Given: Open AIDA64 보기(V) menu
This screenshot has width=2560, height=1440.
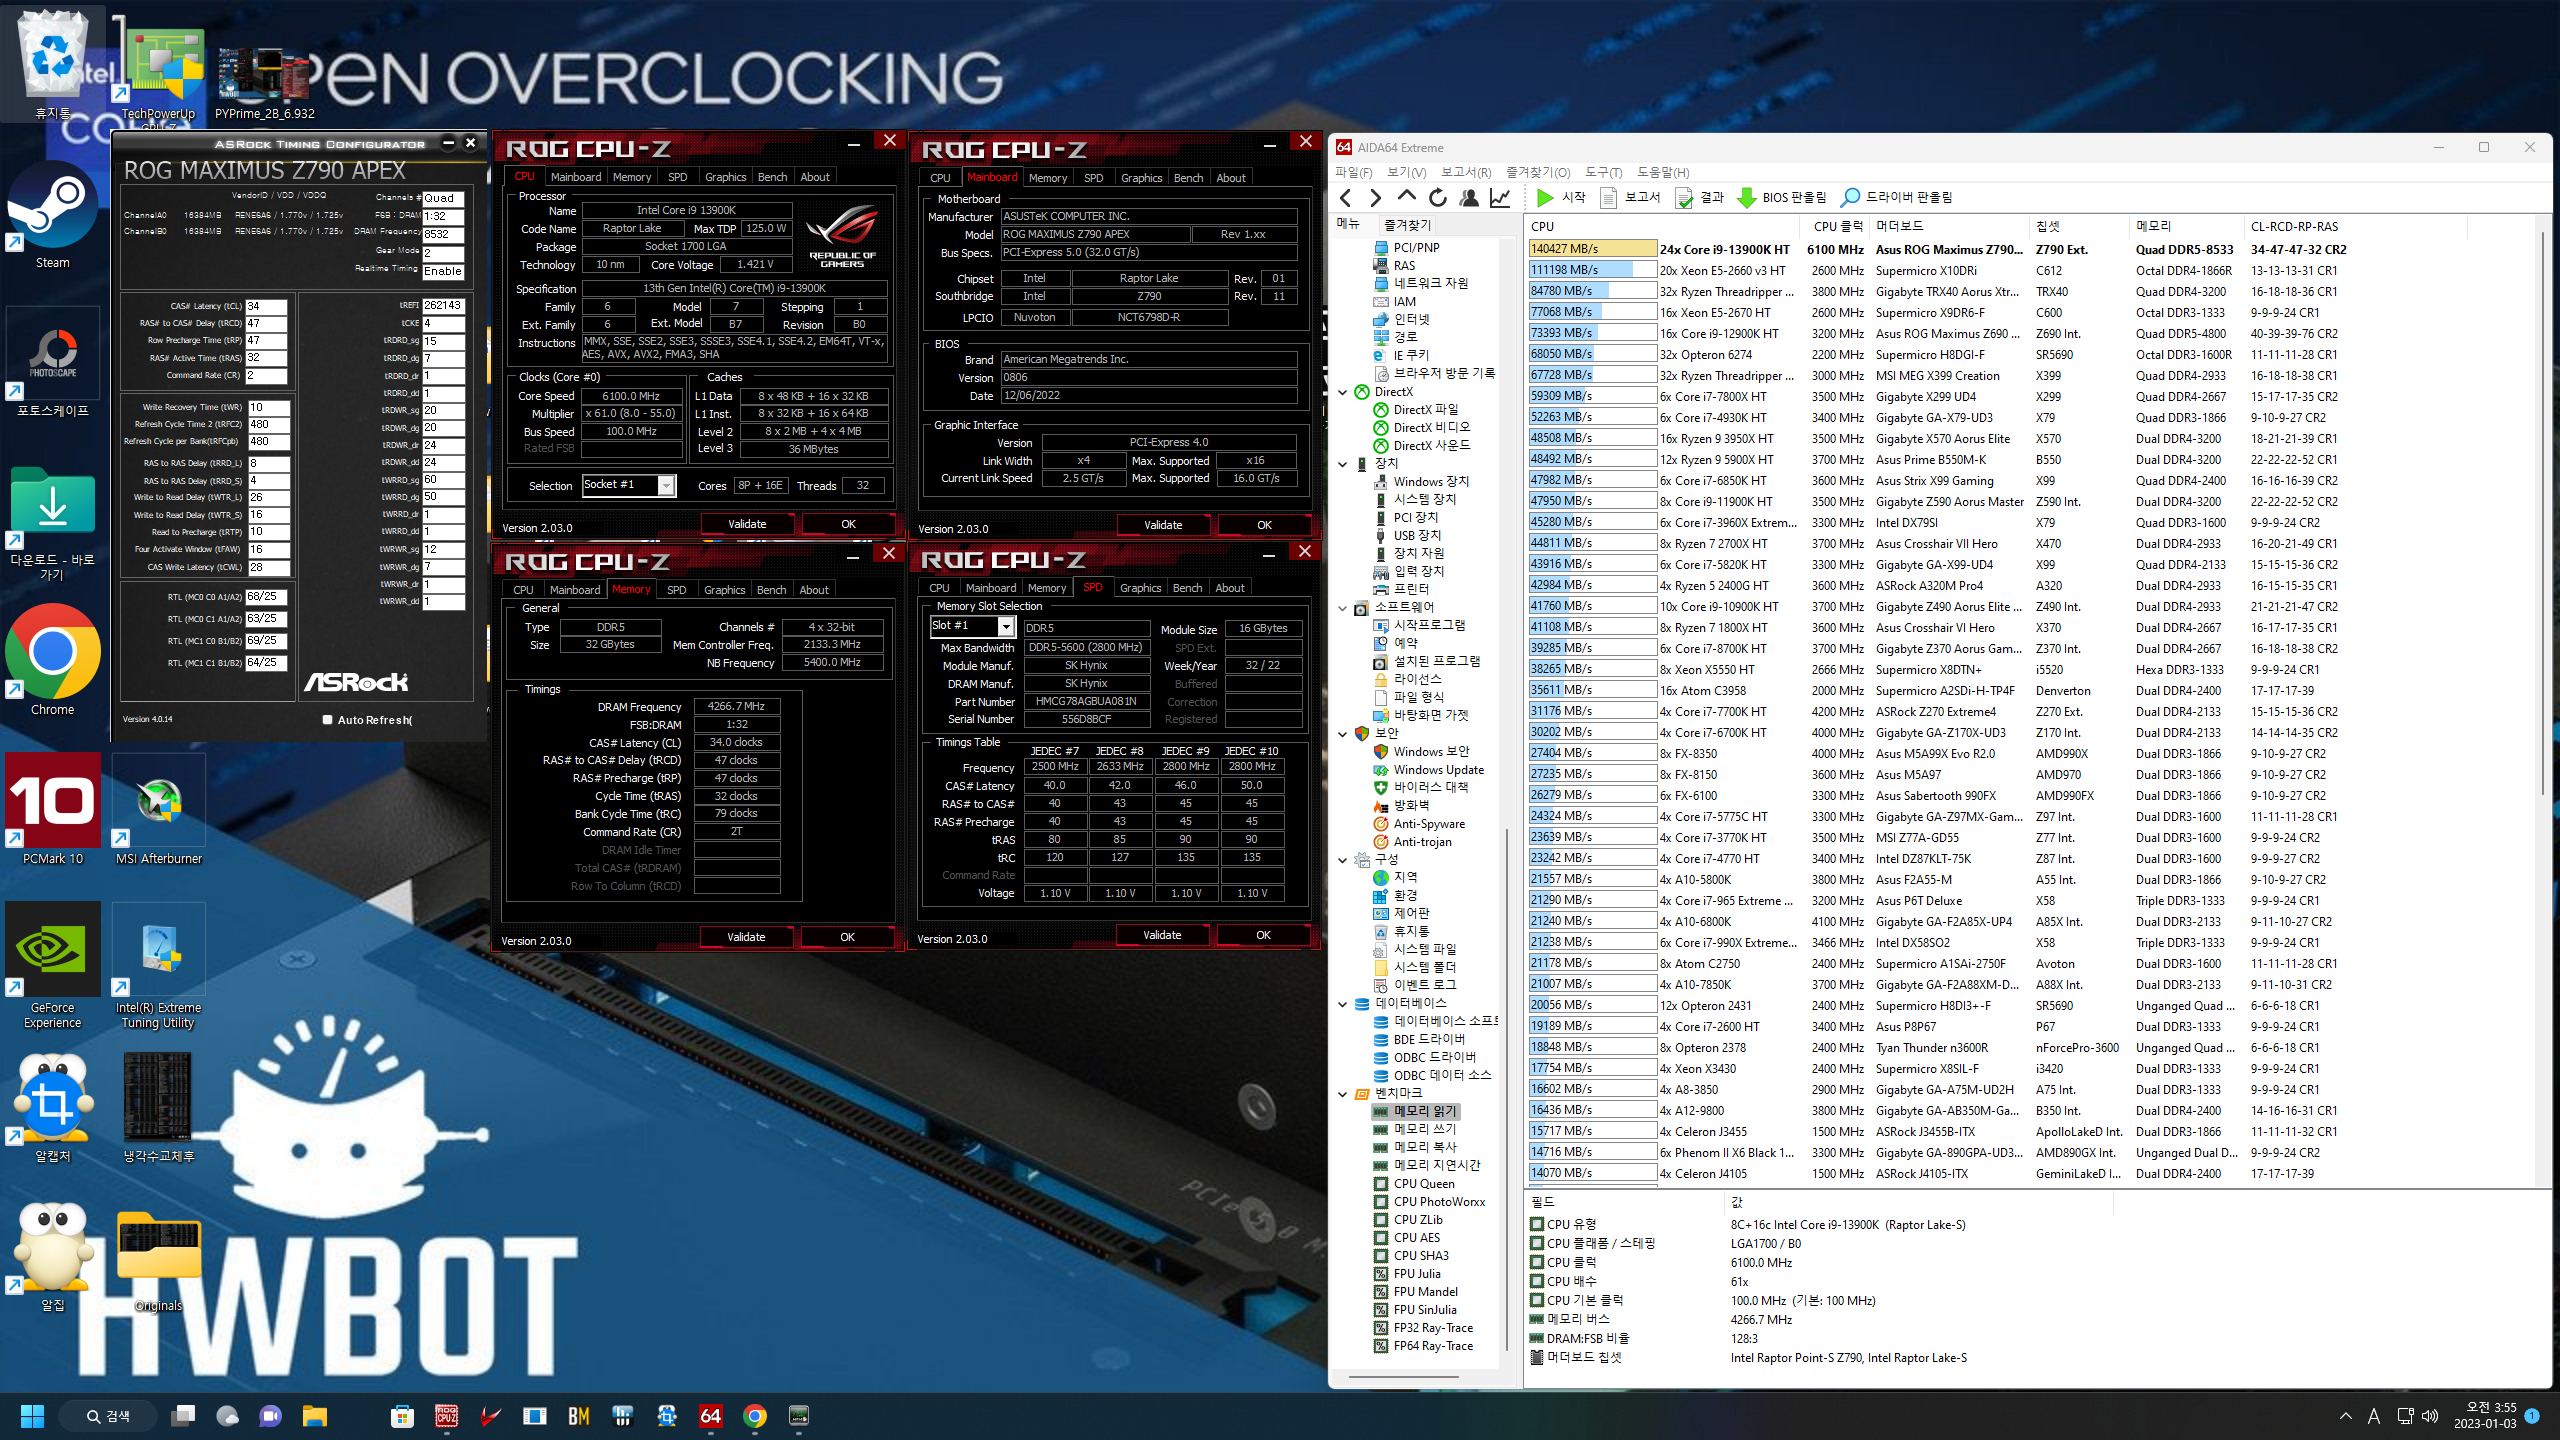Looking at the screenshot, I should [1406, 172].
